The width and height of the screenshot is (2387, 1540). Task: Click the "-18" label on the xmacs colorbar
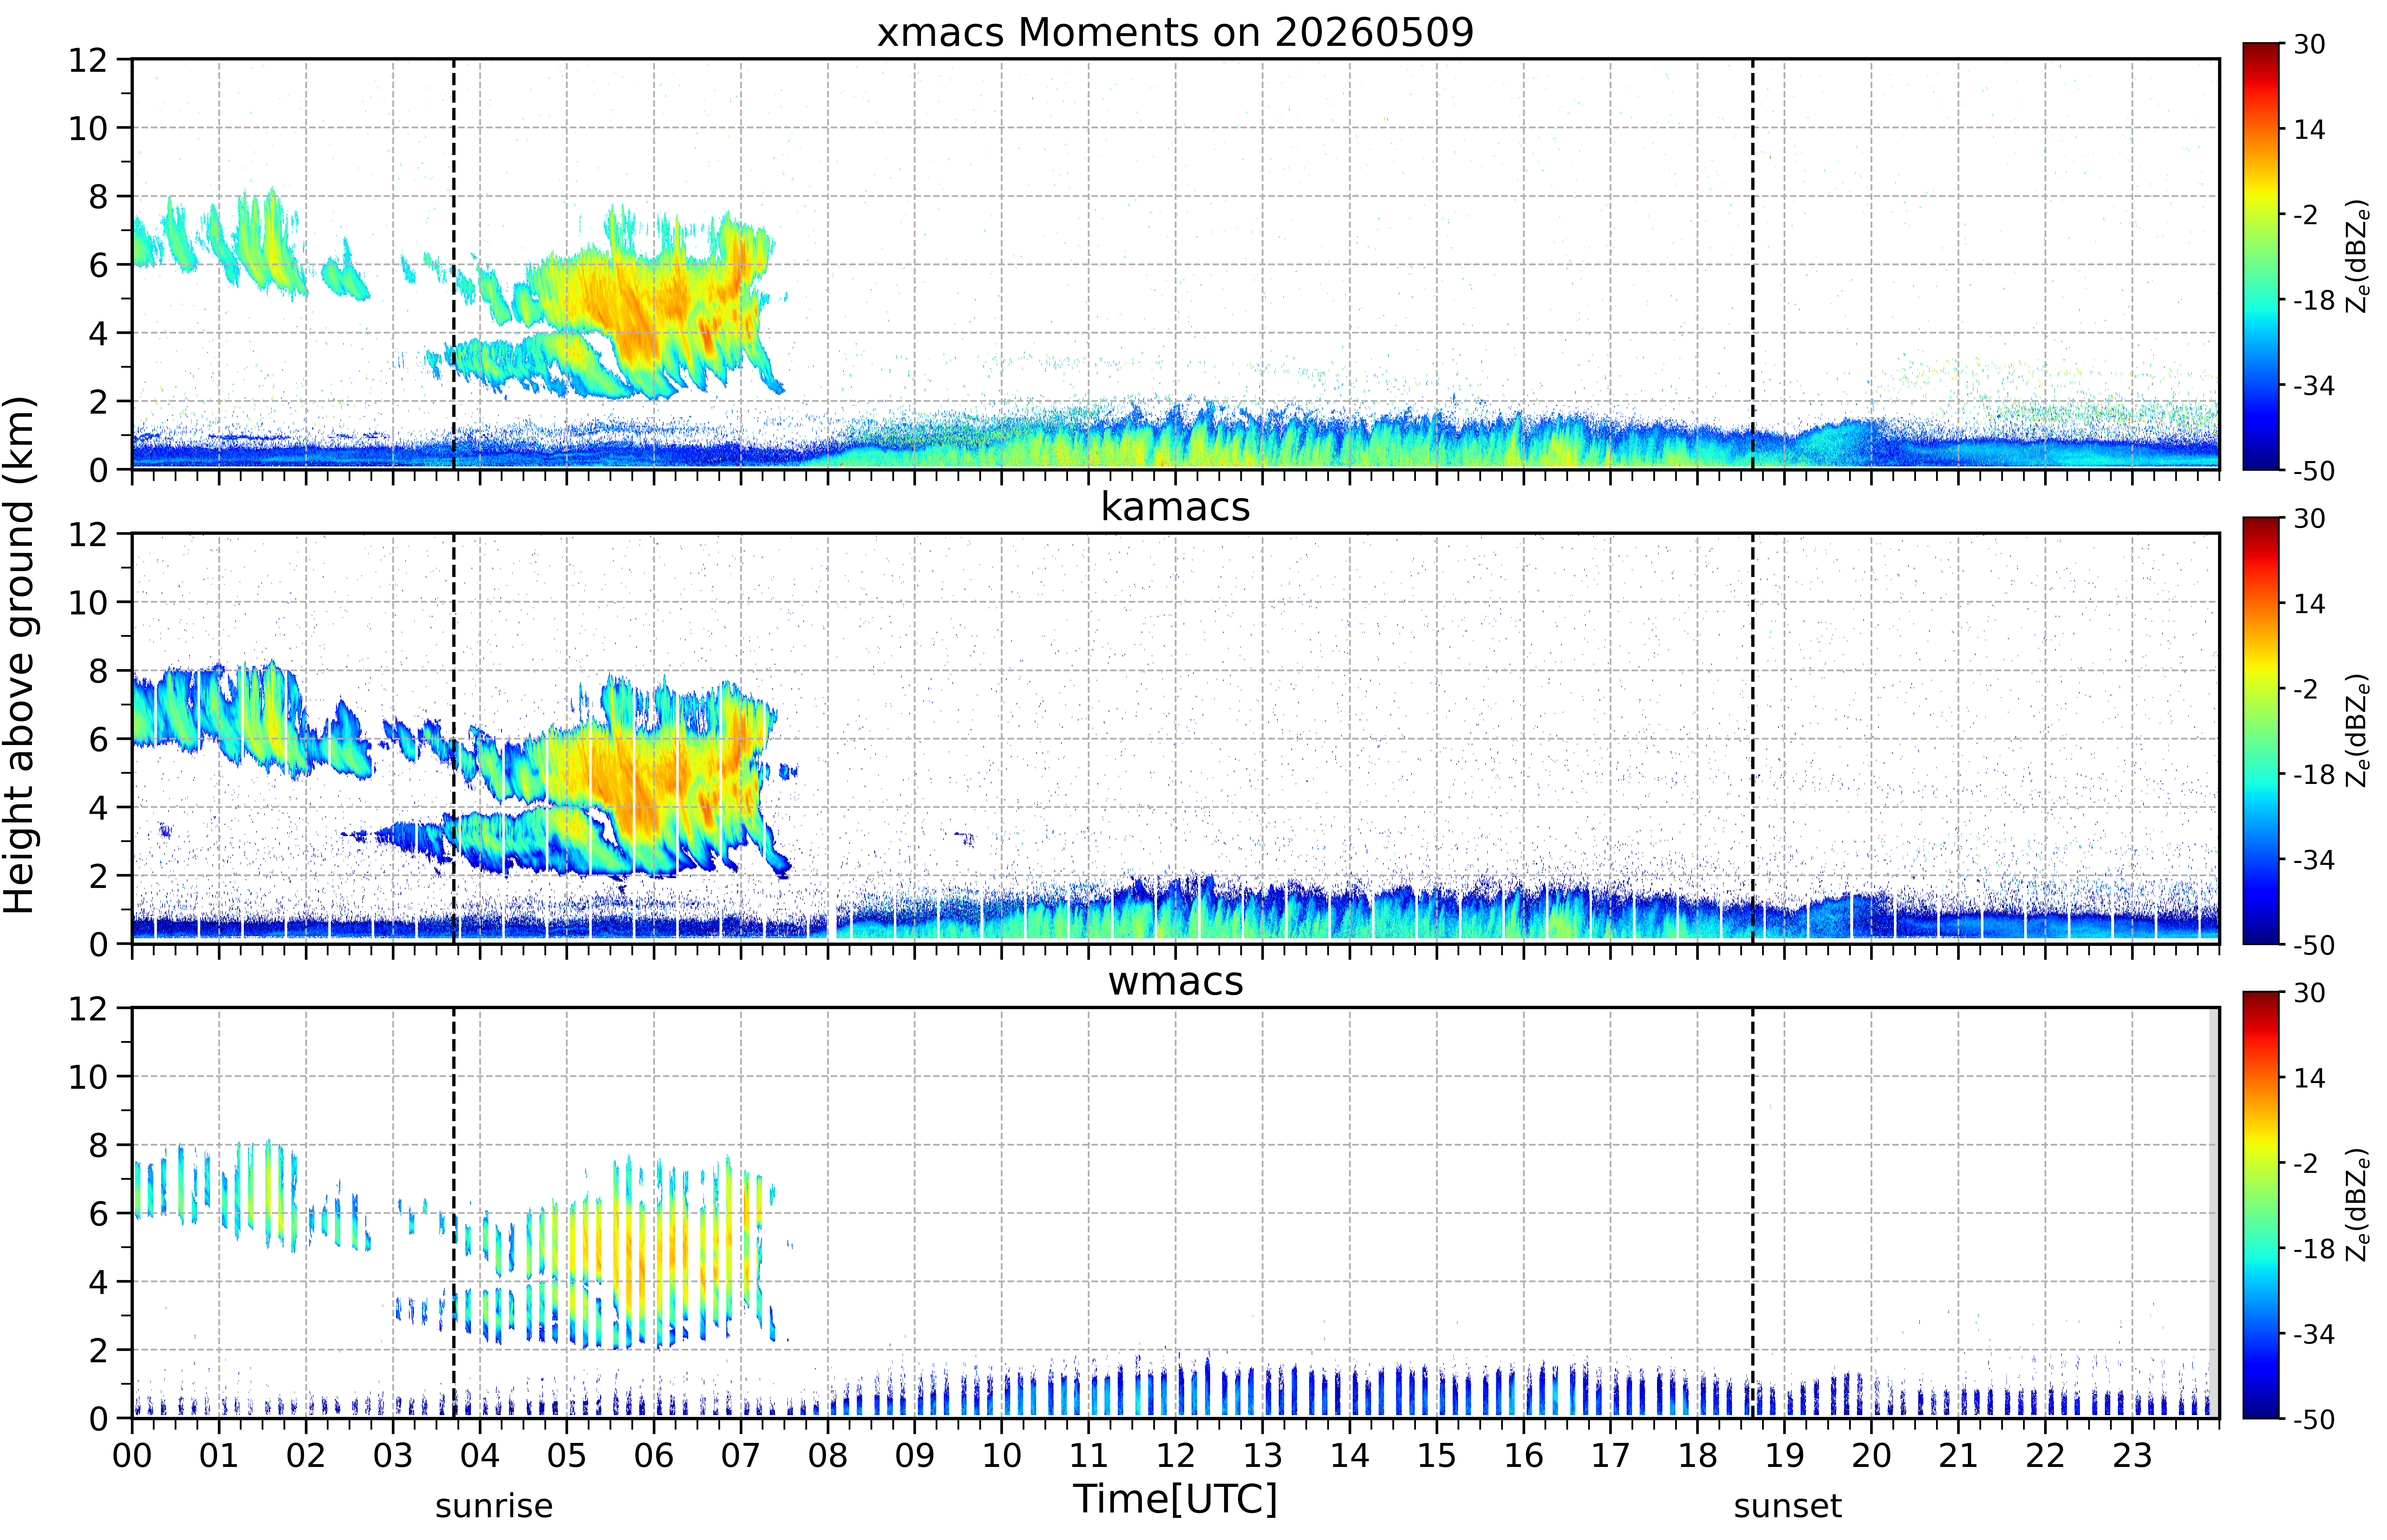pyautogui.click(x=2314, y=300)
